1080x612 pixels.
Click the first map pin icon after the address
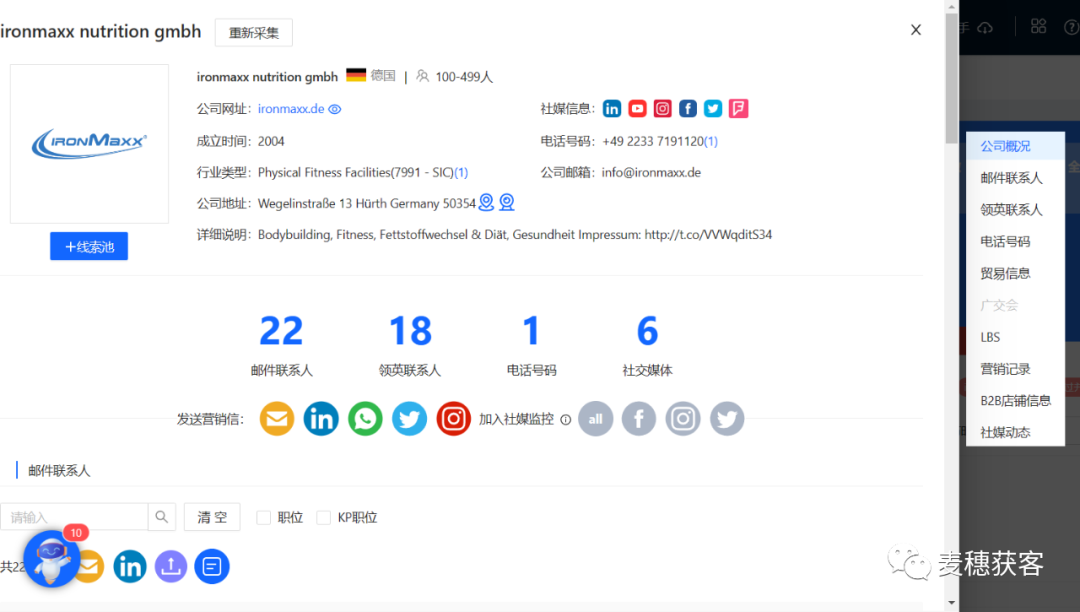click(x=486, y=202)
